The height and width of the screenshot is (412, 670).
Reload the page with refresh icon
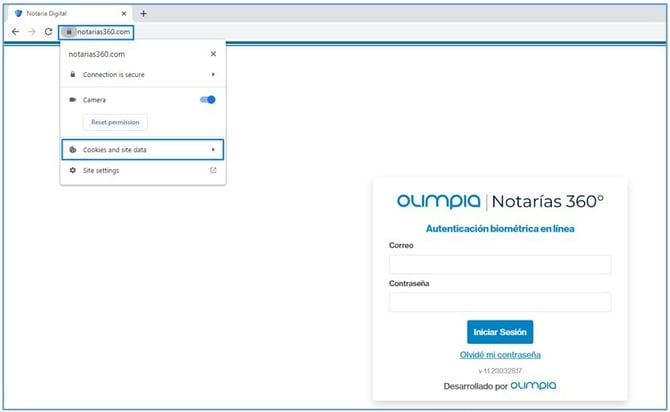(x=48, y=32)
